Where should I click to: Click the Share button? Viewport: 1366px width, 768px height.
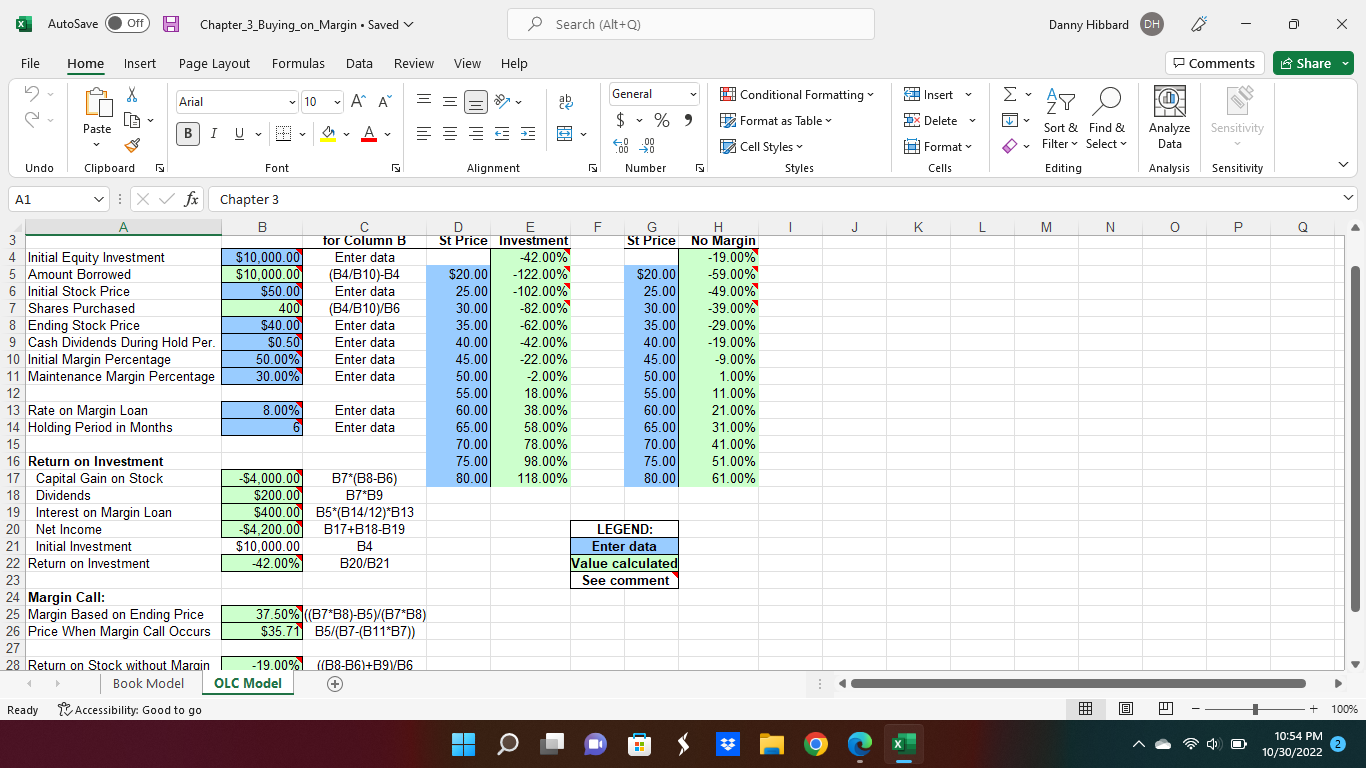click(1312, 62)
